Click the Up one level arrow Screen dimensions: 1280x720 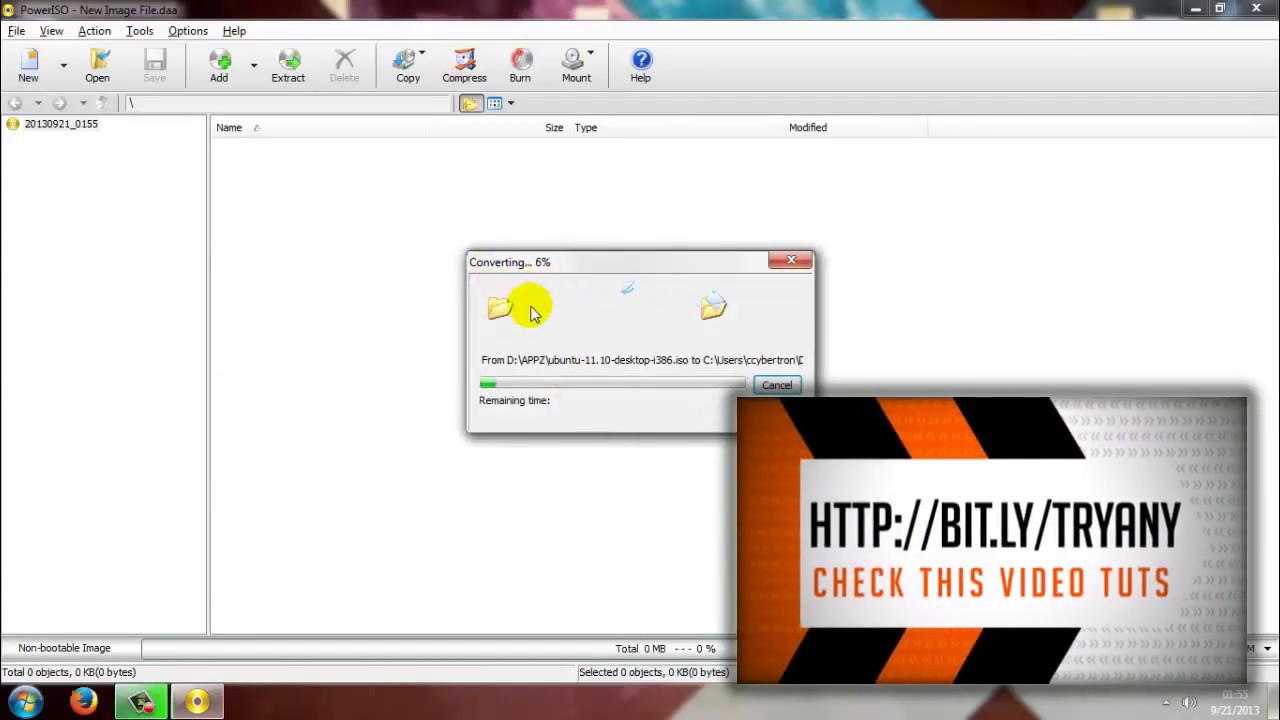102,103
